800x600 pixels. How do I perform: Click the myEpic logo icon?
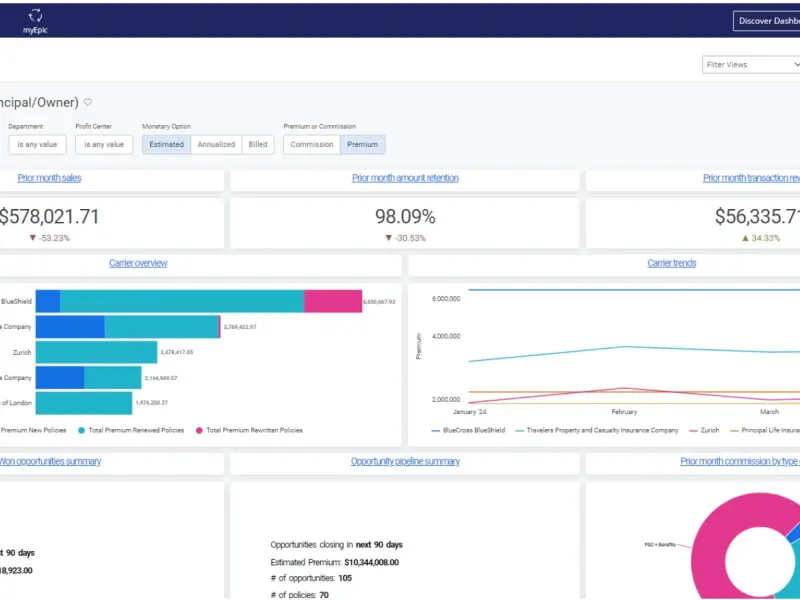[x=35, y=16]
